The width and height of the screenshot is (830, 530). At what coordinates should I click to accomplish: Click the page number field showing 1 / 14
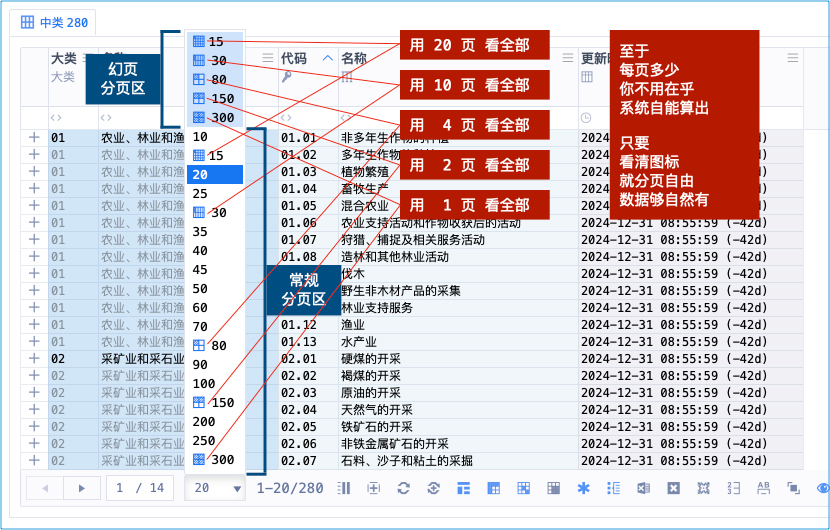pyautogui.click(x=140, y=488)
